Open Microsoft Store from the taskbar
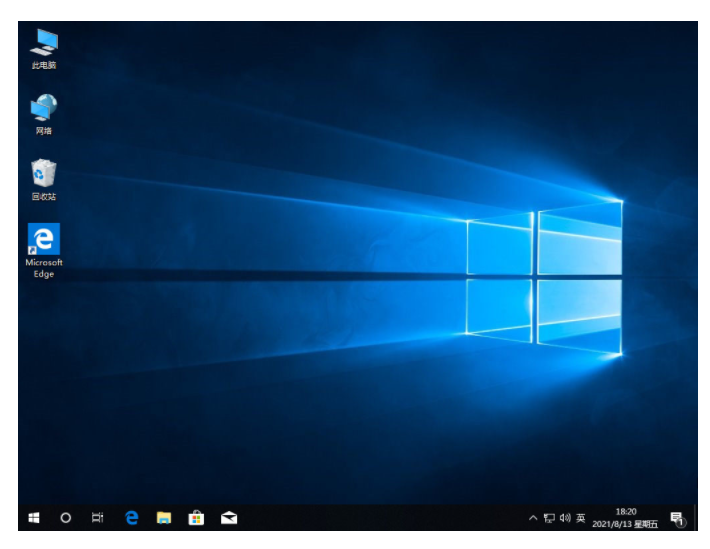This screenshot has height=549, width=710. click(x=196, y=517)
